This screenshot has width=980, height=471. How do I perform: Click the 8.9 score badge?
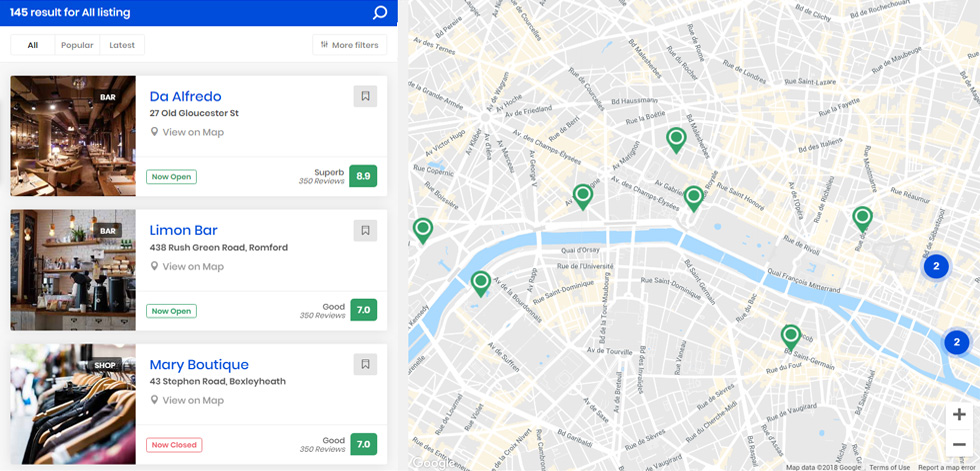click(363, 176)
